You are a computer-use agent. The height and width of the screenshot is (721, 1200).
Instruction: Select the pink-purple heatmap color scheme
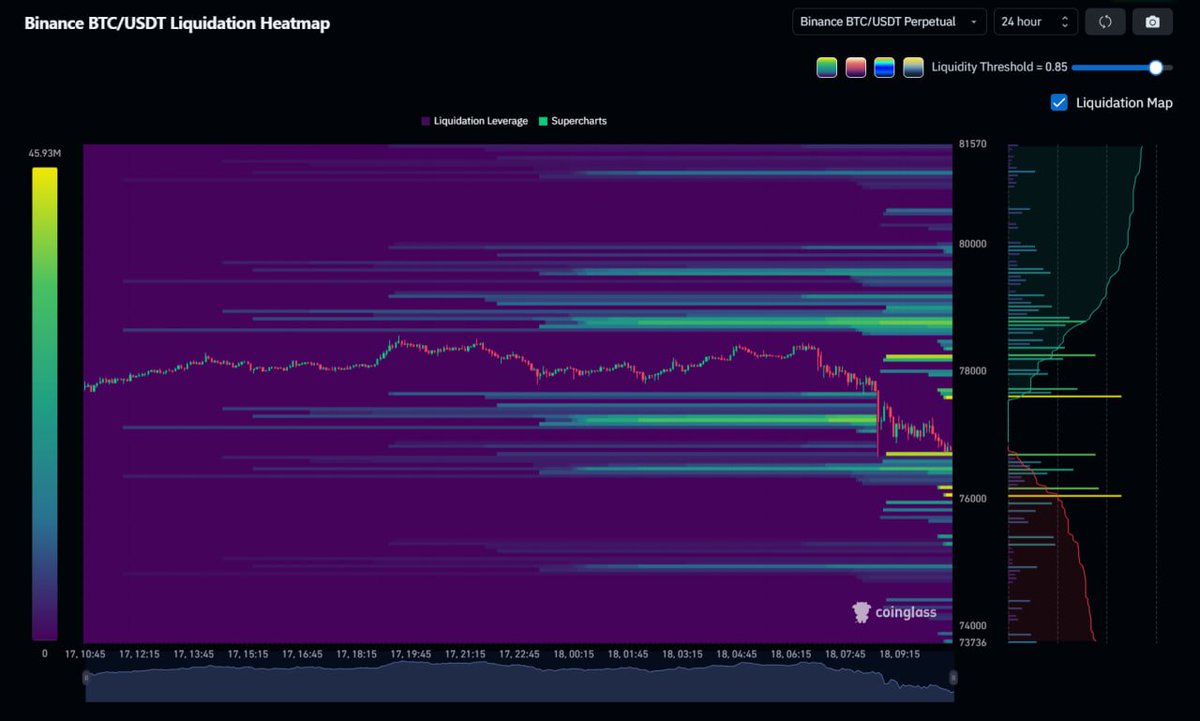[x=855, y=67]
